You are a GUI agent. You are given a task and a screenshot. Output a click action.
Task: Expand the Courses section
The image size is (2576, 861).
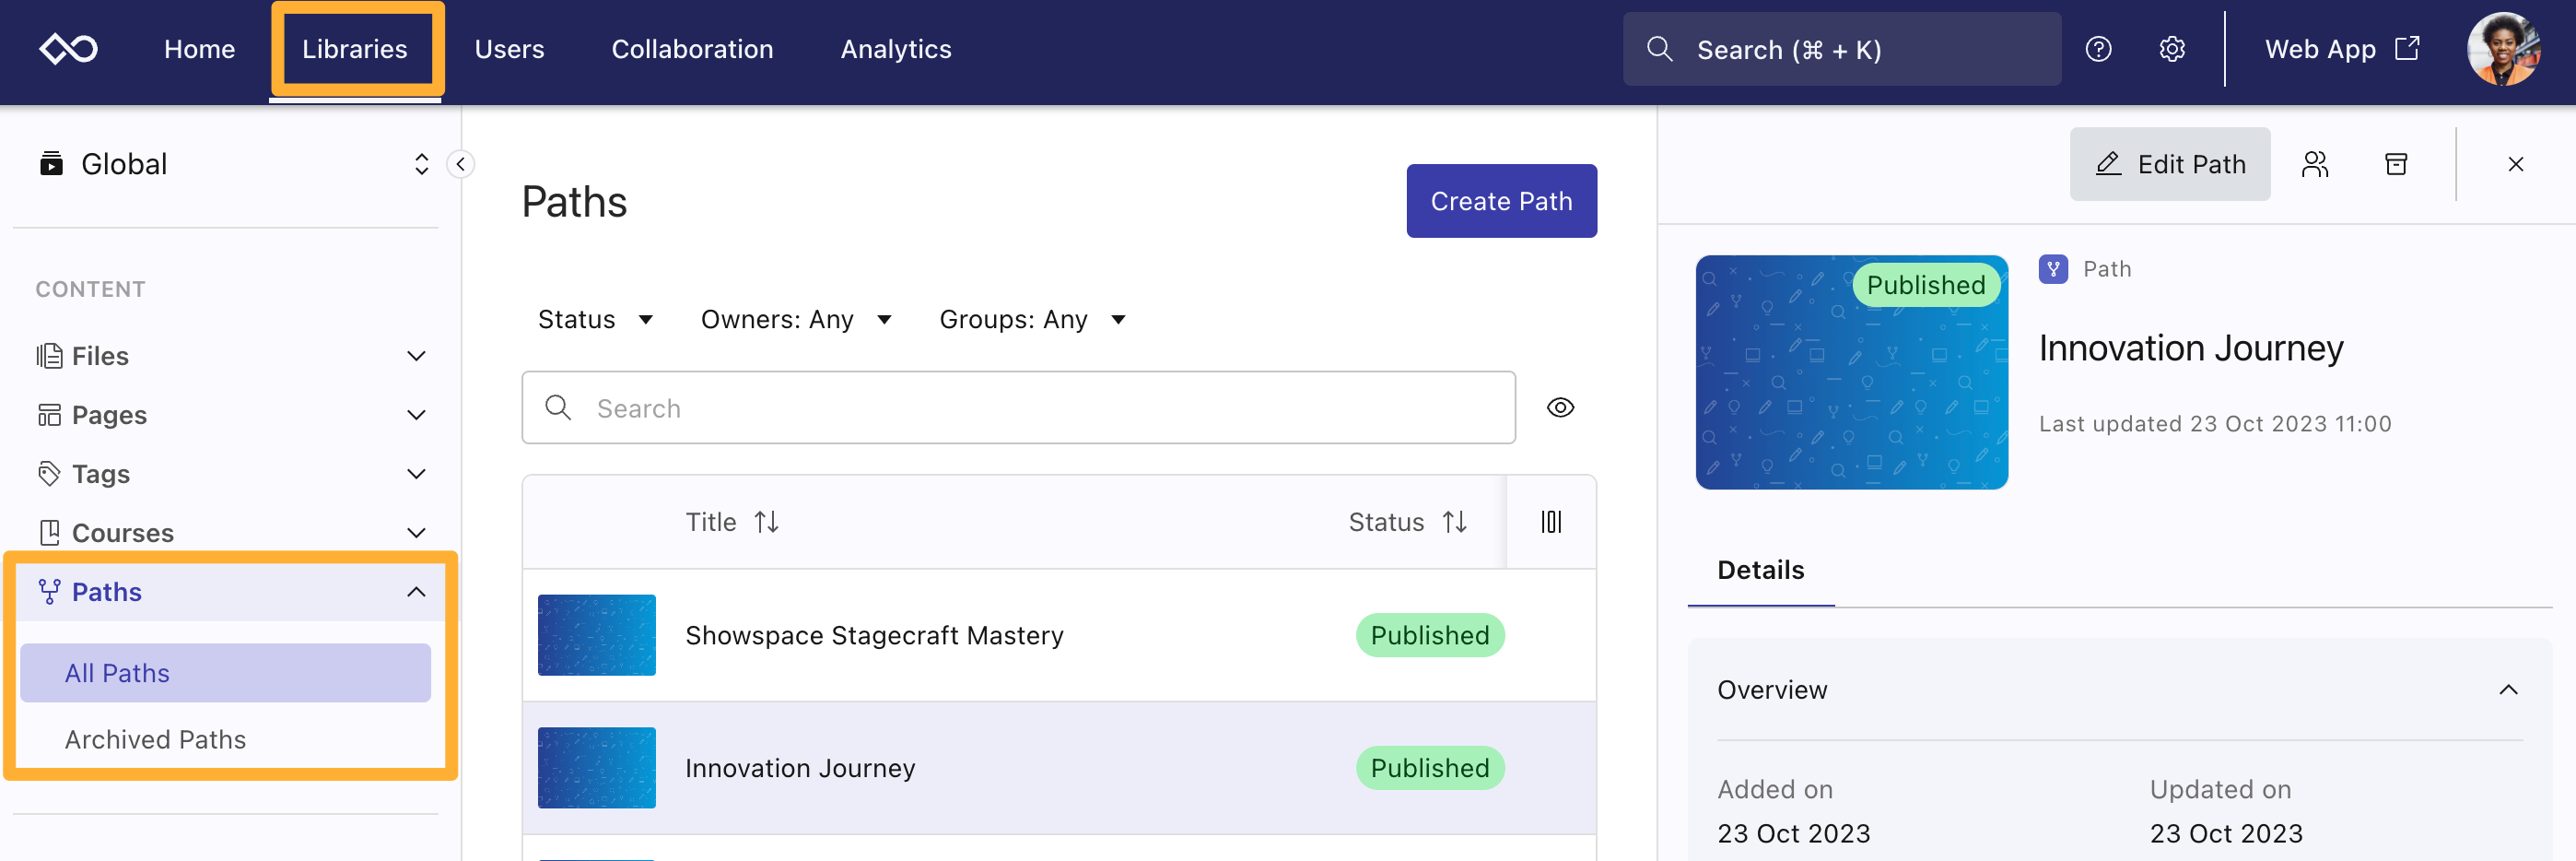[417, 533]
